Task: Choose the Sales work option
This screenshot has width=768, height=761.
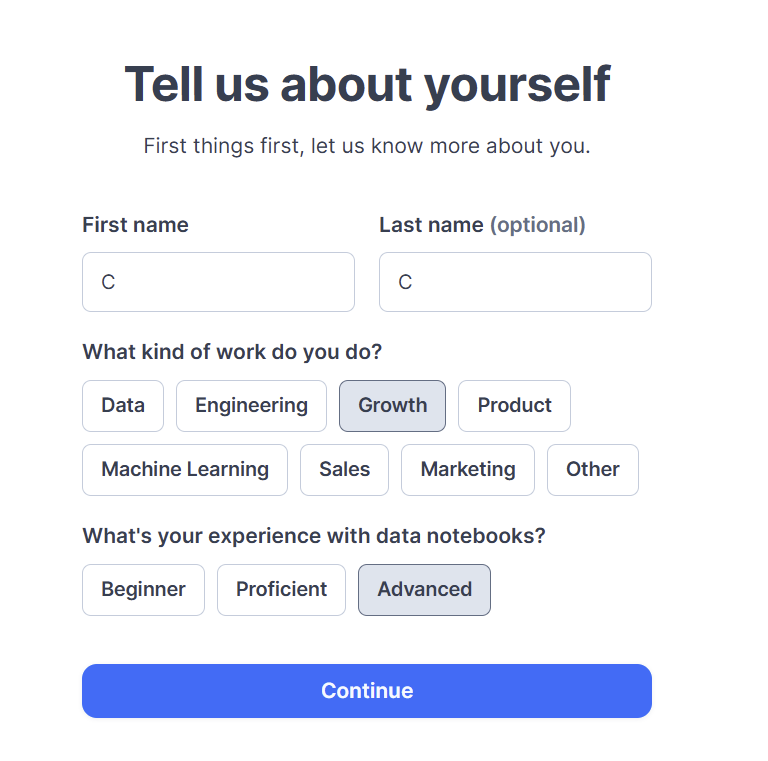Action: click(x=344, y=470)
